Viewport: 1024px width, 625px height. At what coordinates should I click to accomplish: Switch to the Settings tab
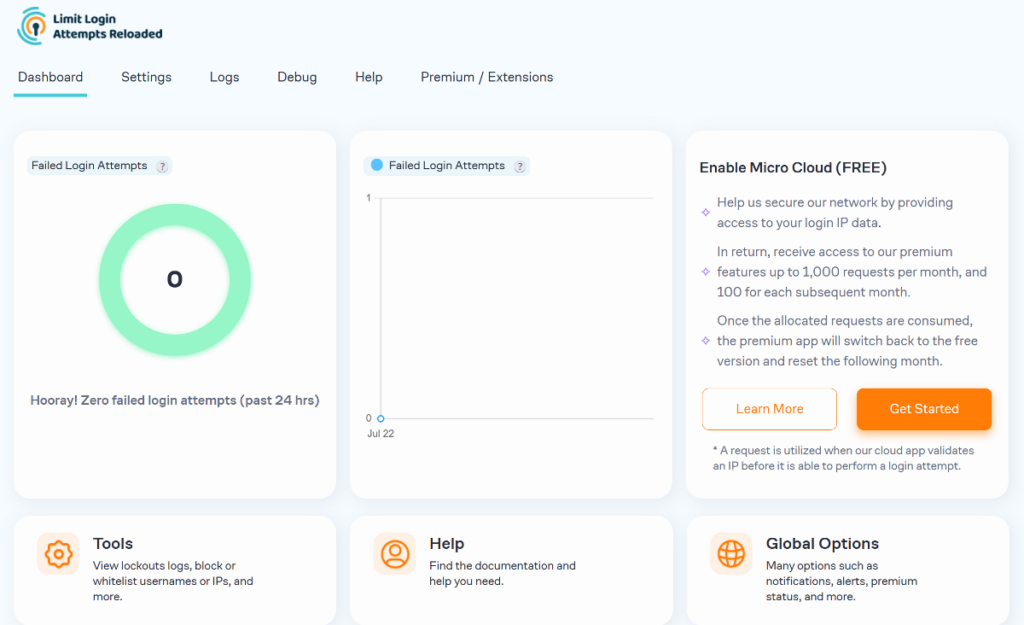pos(146,76)
